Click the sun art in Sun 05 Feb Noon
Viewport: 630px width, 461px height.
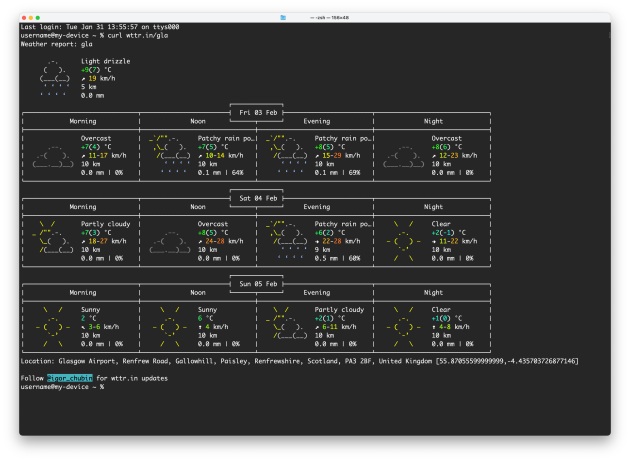point(170,327)
